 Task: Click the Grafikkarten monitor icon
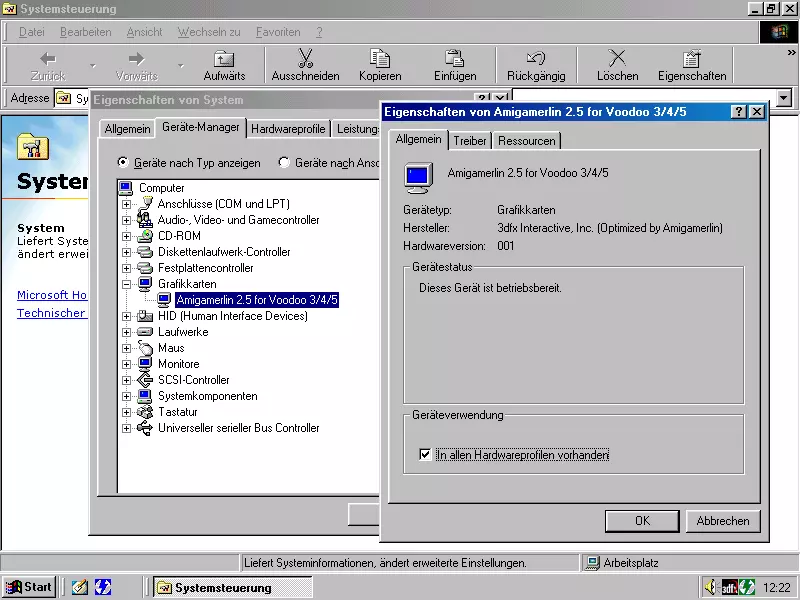145,284
